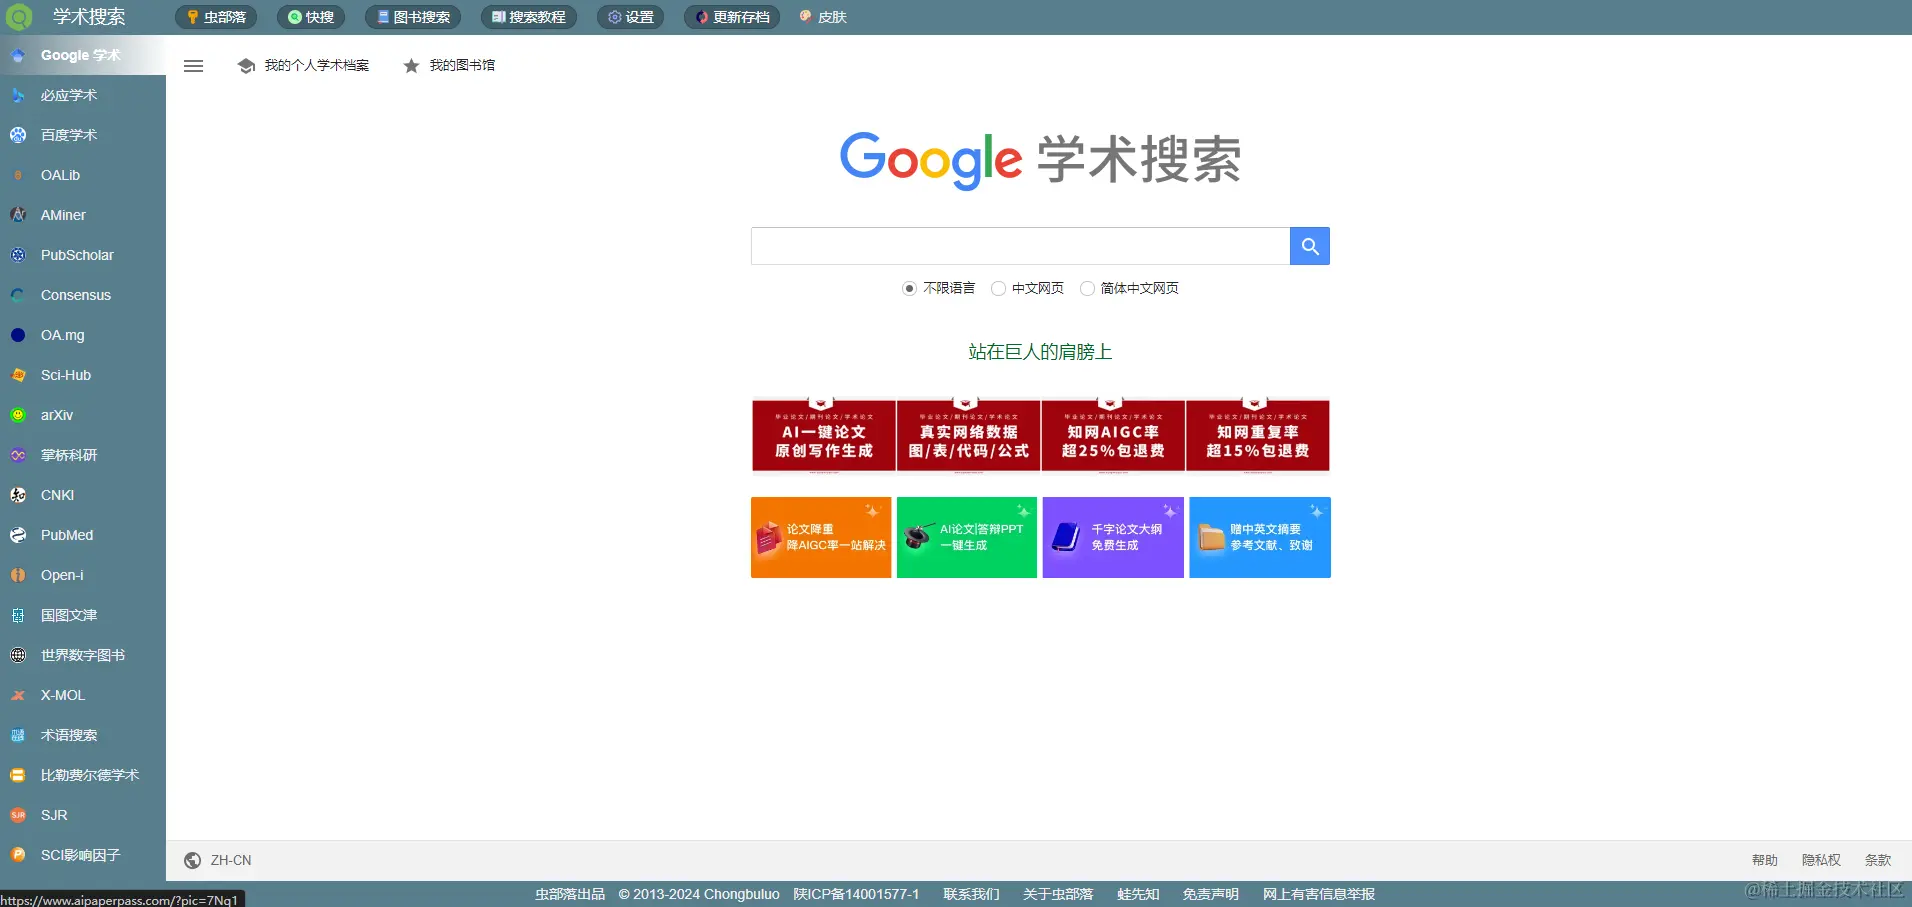
Task: Click the green AI论文答辩PPT ad card
Action: (x=967, y=538)
